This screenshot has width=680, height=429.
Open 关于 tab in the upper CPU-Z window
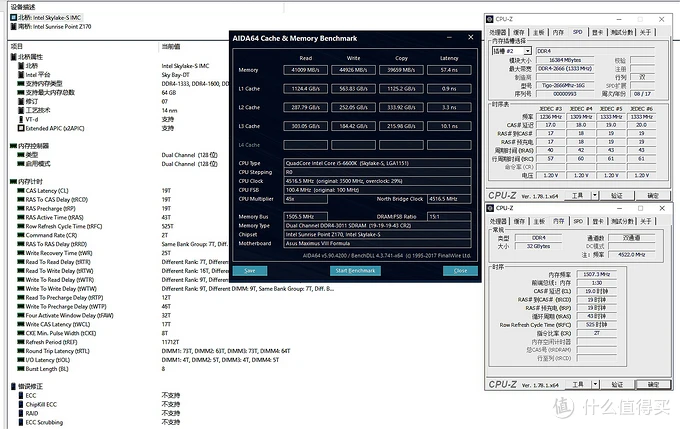click(x=645, y=32)
